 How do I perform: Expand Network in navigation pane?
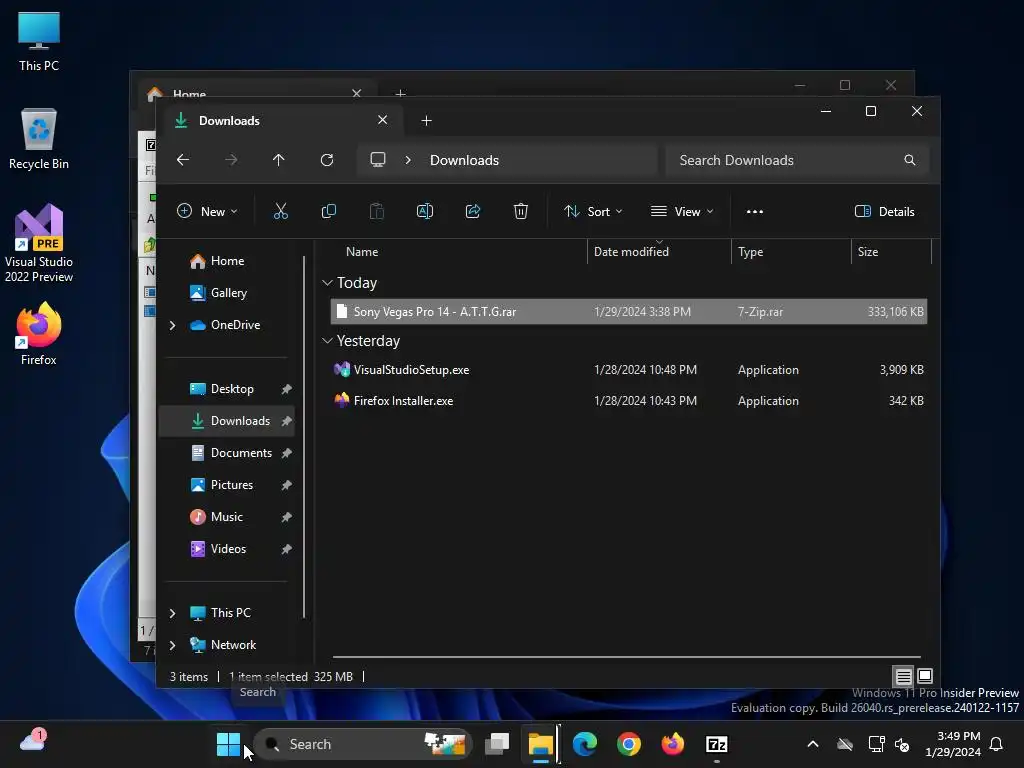pyautogui.click(x=172, y=645)
